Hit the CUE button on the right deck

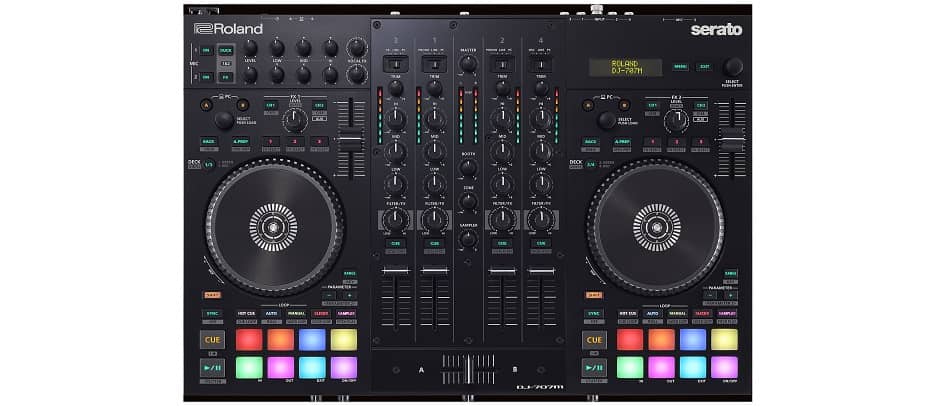coord(594,340)
